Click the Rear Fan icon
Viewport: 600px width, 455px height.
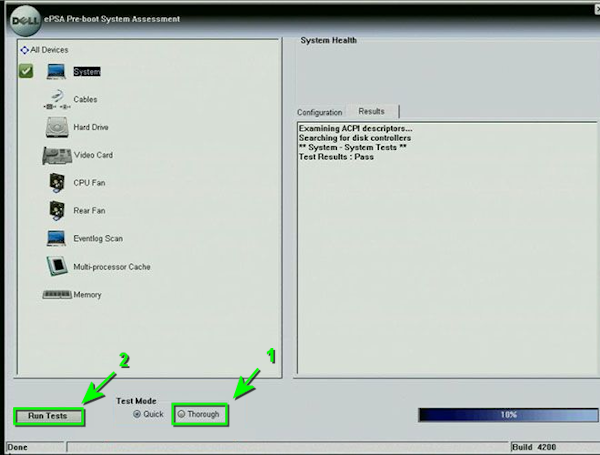coord(57,210)
